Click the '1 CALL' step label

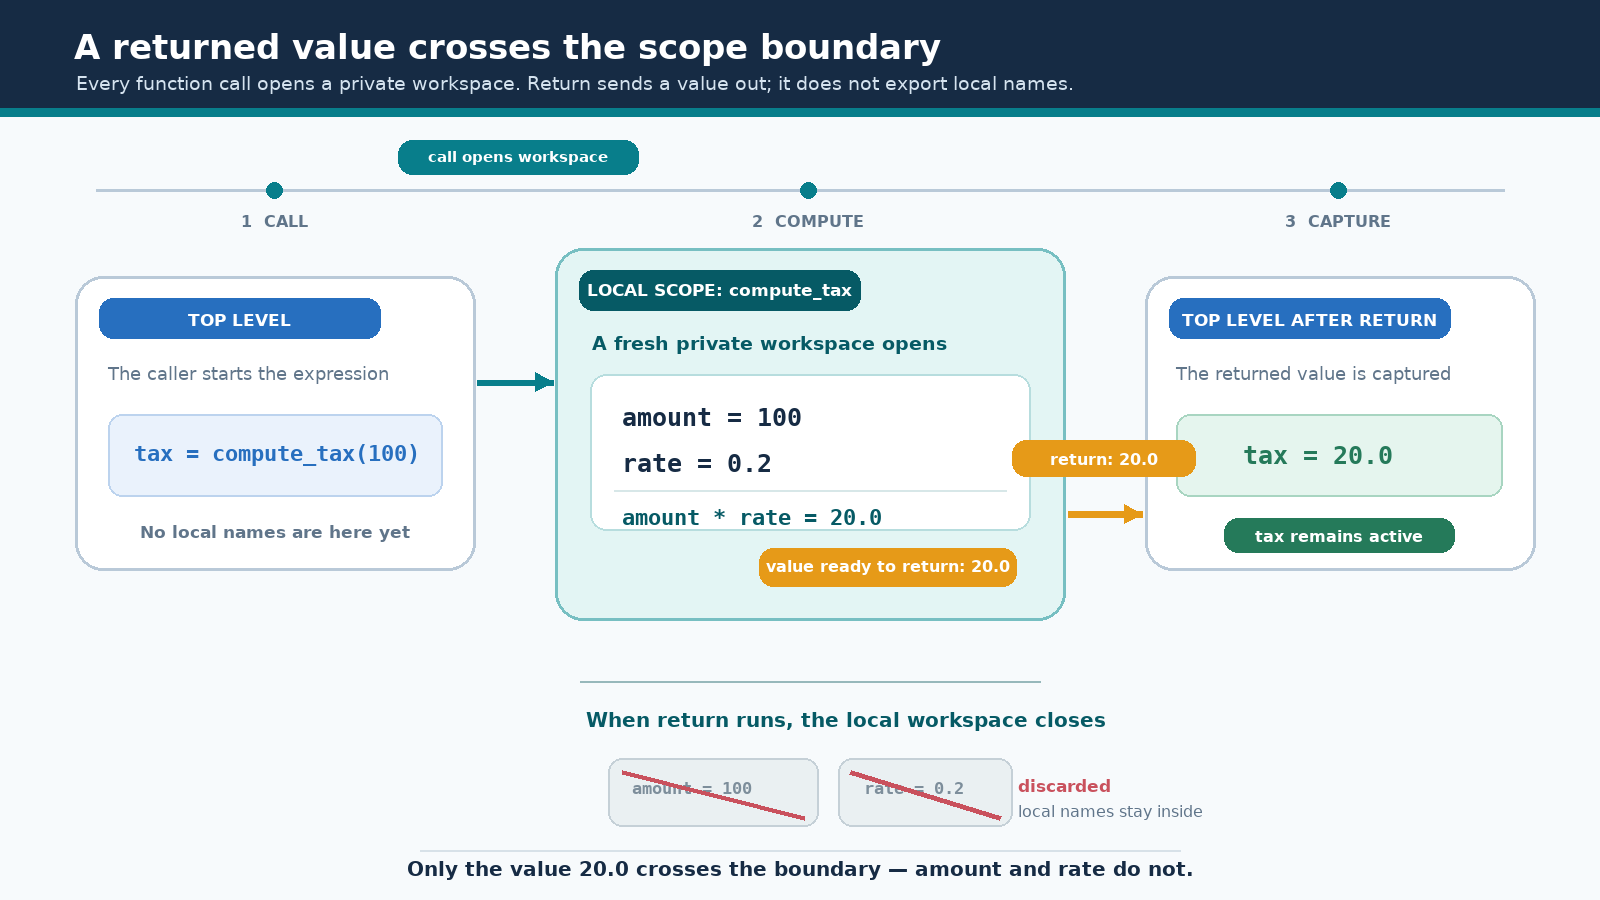[x=274, y=221]
